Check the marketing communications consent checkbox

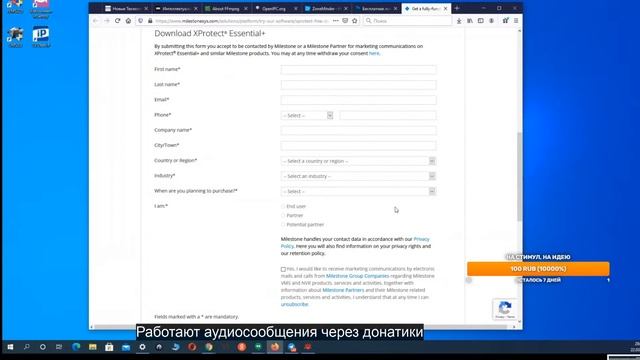(x=283, y=269)
